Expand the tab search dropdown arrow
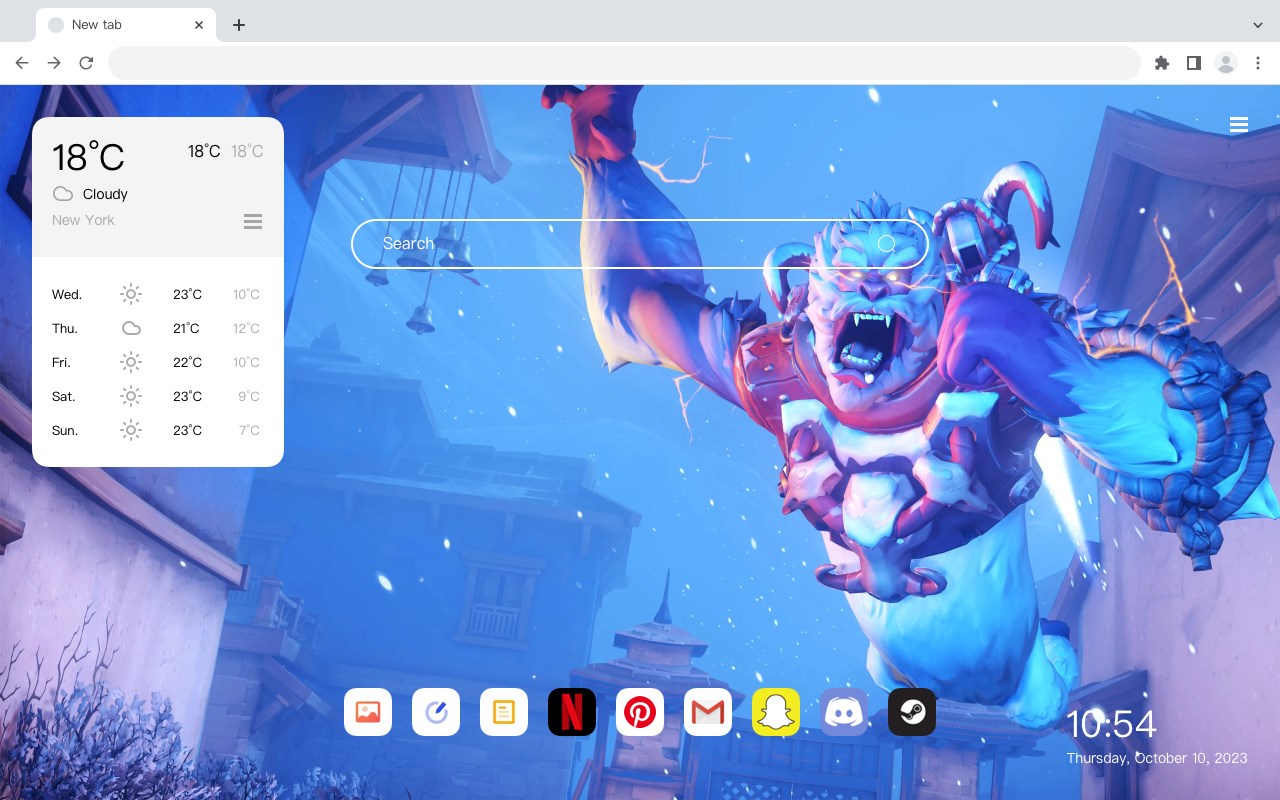Screen dimensions: 1280x800 tap(1258, 25)
